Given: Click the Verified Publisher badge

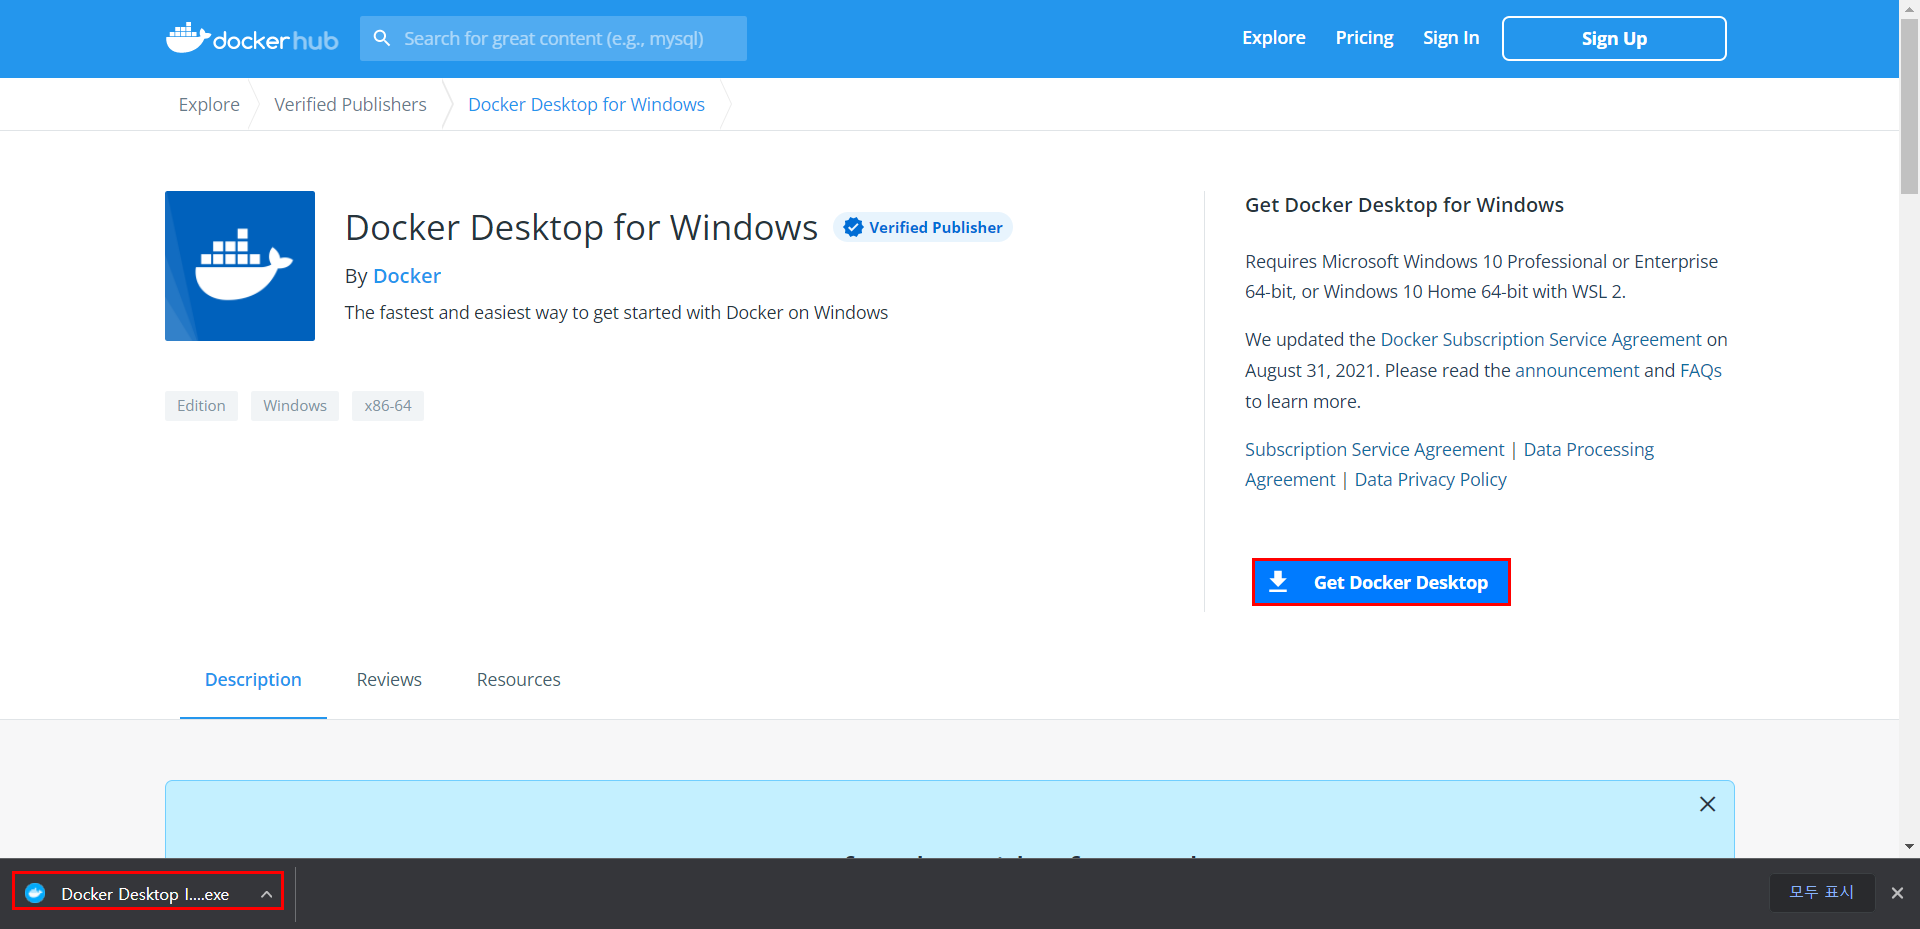Looking at the screenshot, I should (x=923, y=227).
